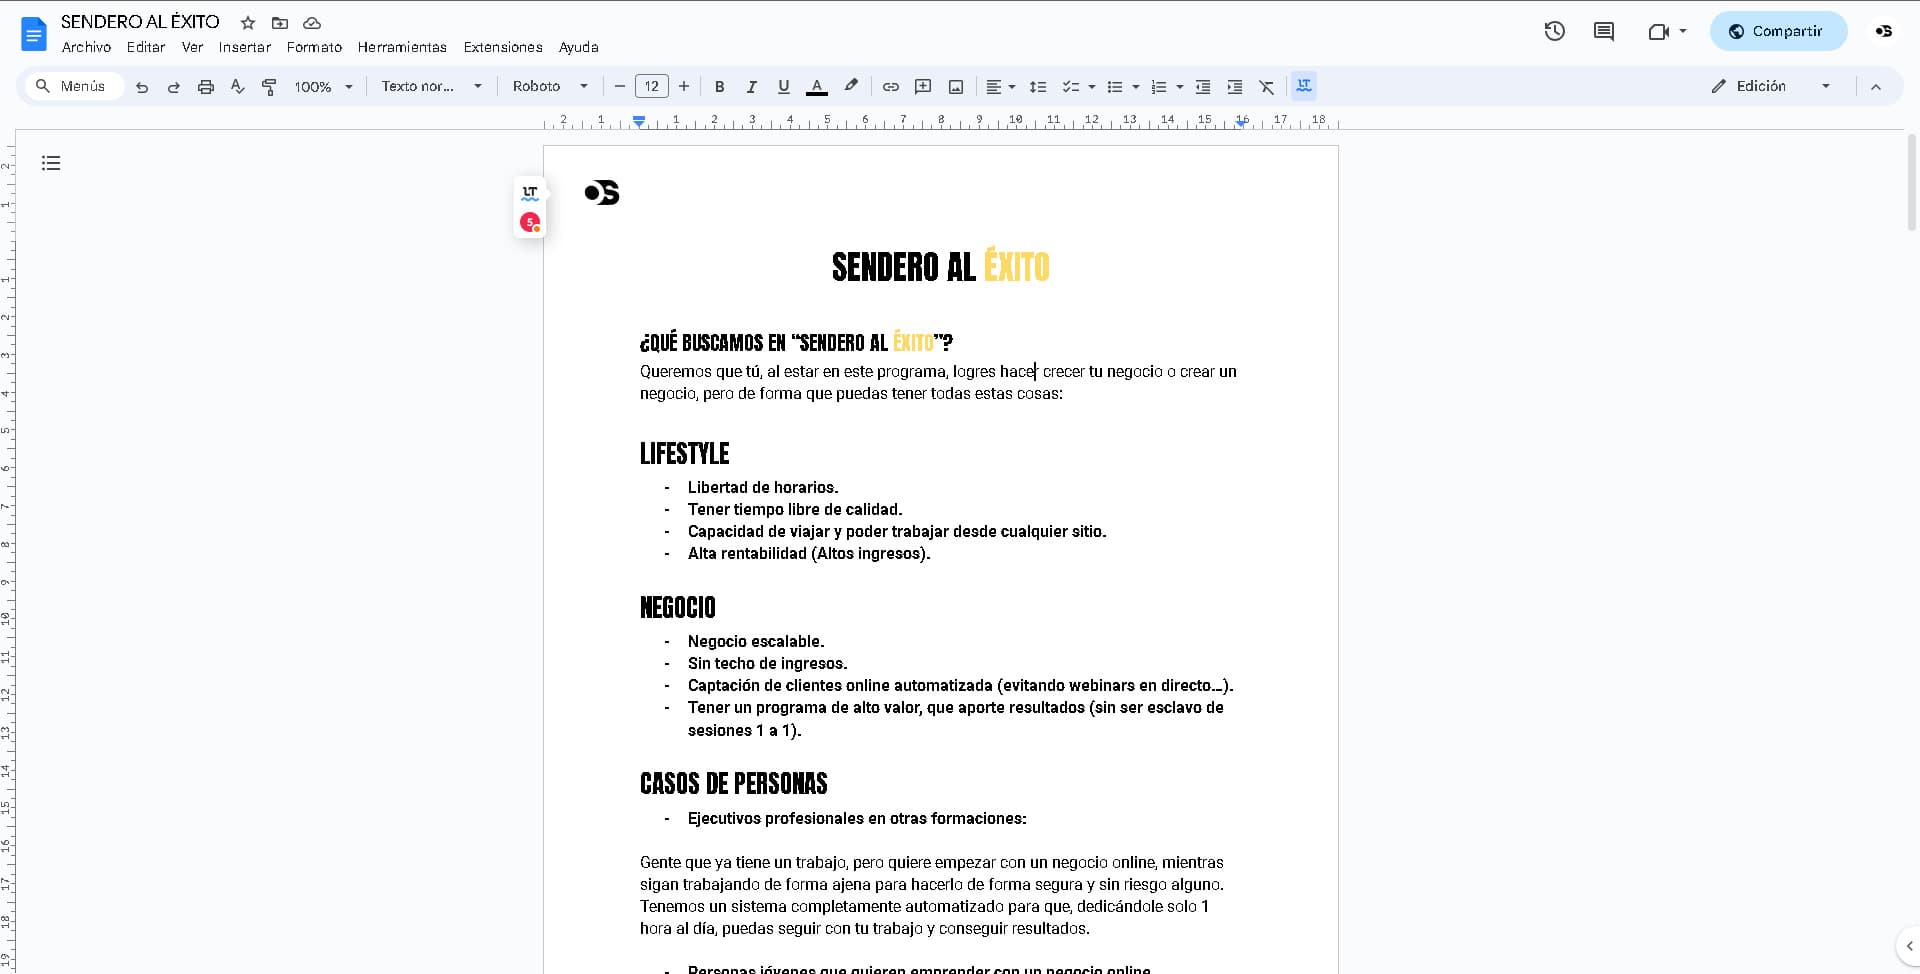Open the text alignment dropdown
Viewport: 1920px width, 974px height.
pyautogui.click(x=1000, y=87)
